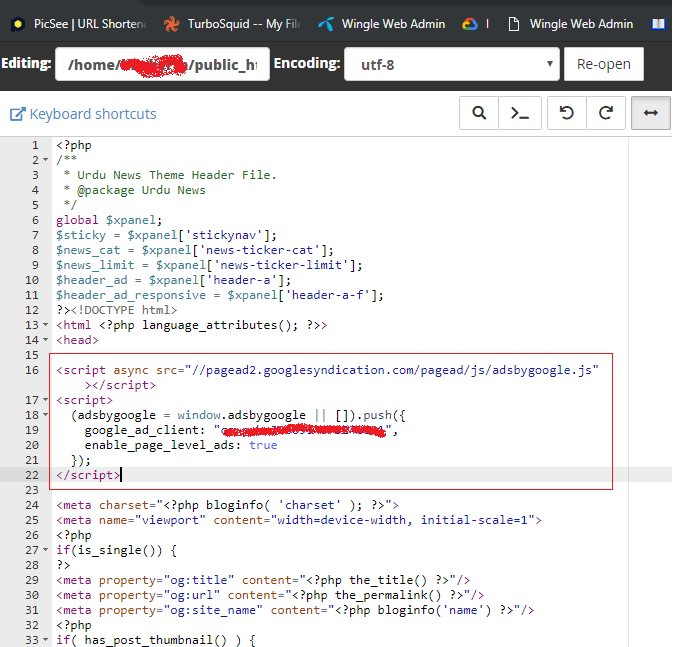Click the redo arrow icon

[x=606, y=113]
